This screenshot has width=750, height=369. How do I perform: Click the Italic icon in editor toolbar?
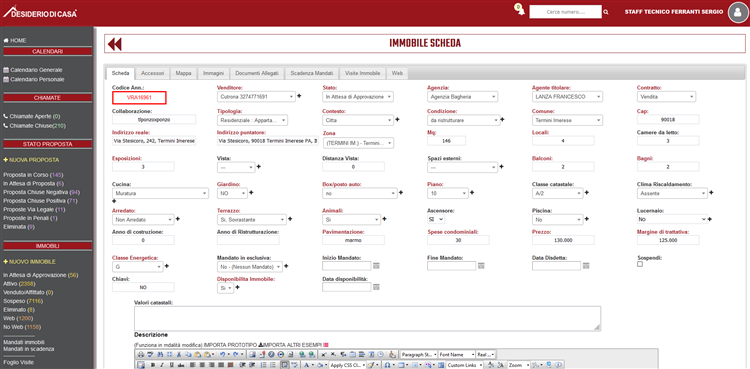(x=161, y=365)
